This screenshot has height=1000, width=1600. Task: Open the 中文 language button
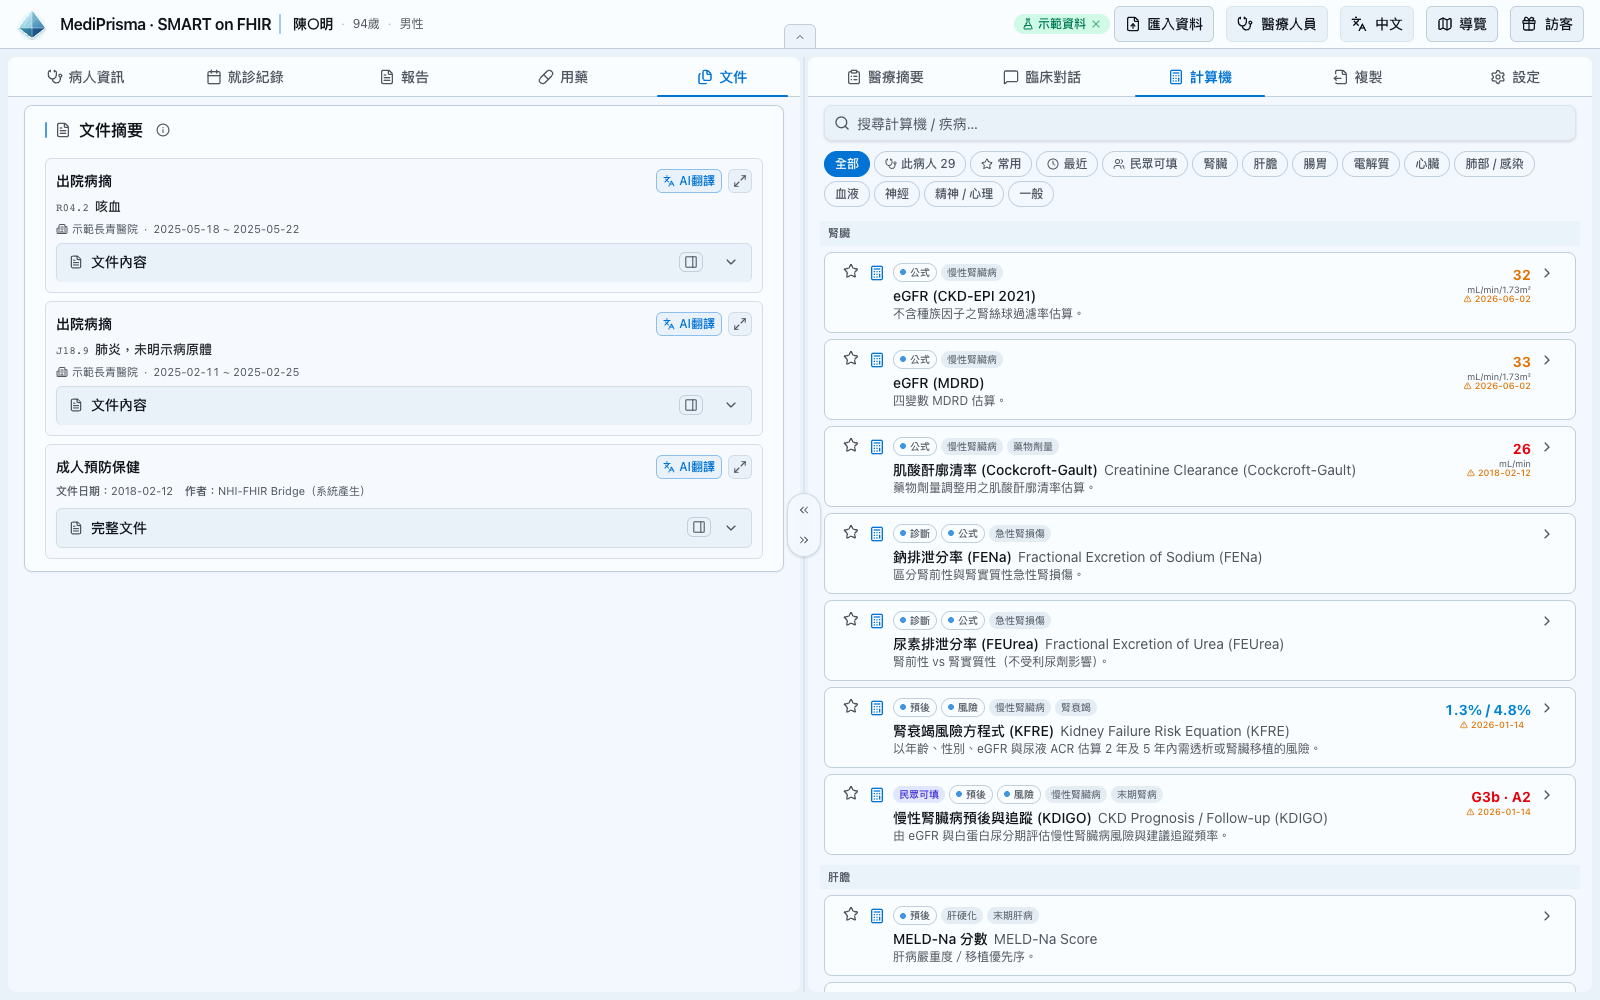1377,24
